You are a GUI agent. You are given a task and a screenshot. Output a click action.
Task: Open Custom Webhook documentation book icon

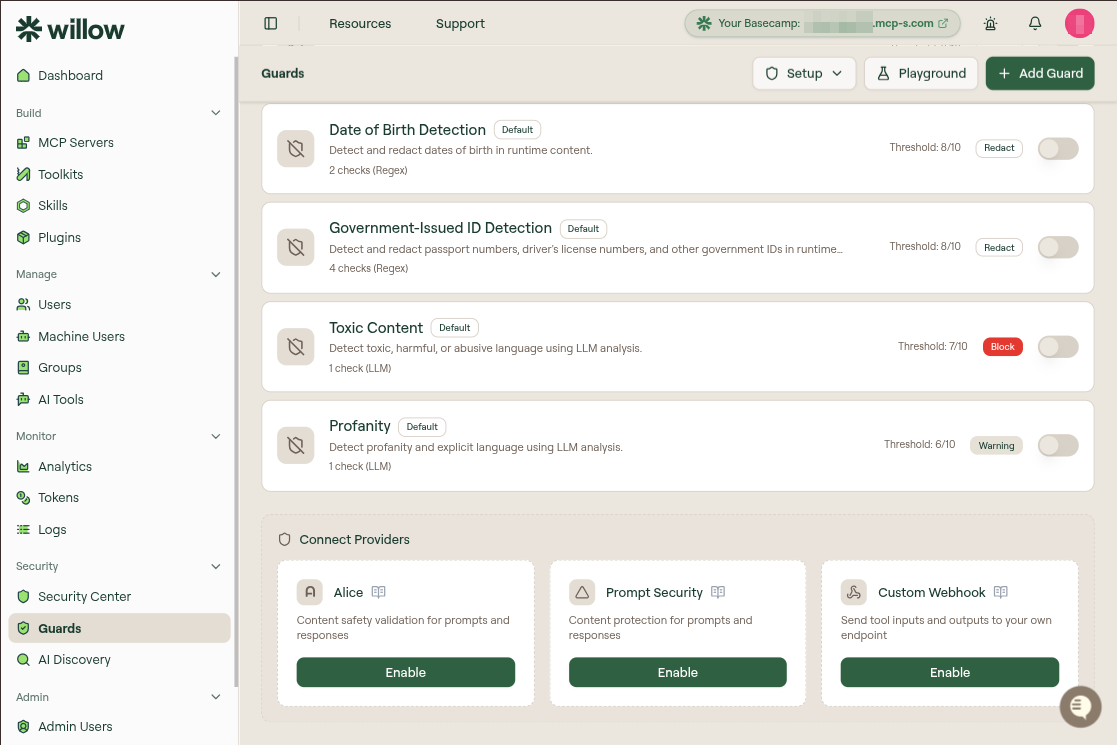click(x=1001, y=592)
